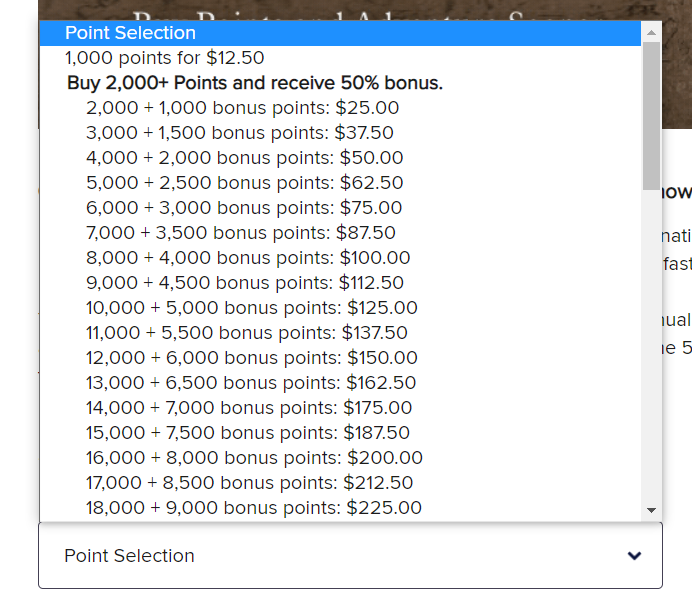The image size is (692, 613).
Task: Pick 16,000 + 8,000 bonus points: $200.00
Action: tap(254, 458)
